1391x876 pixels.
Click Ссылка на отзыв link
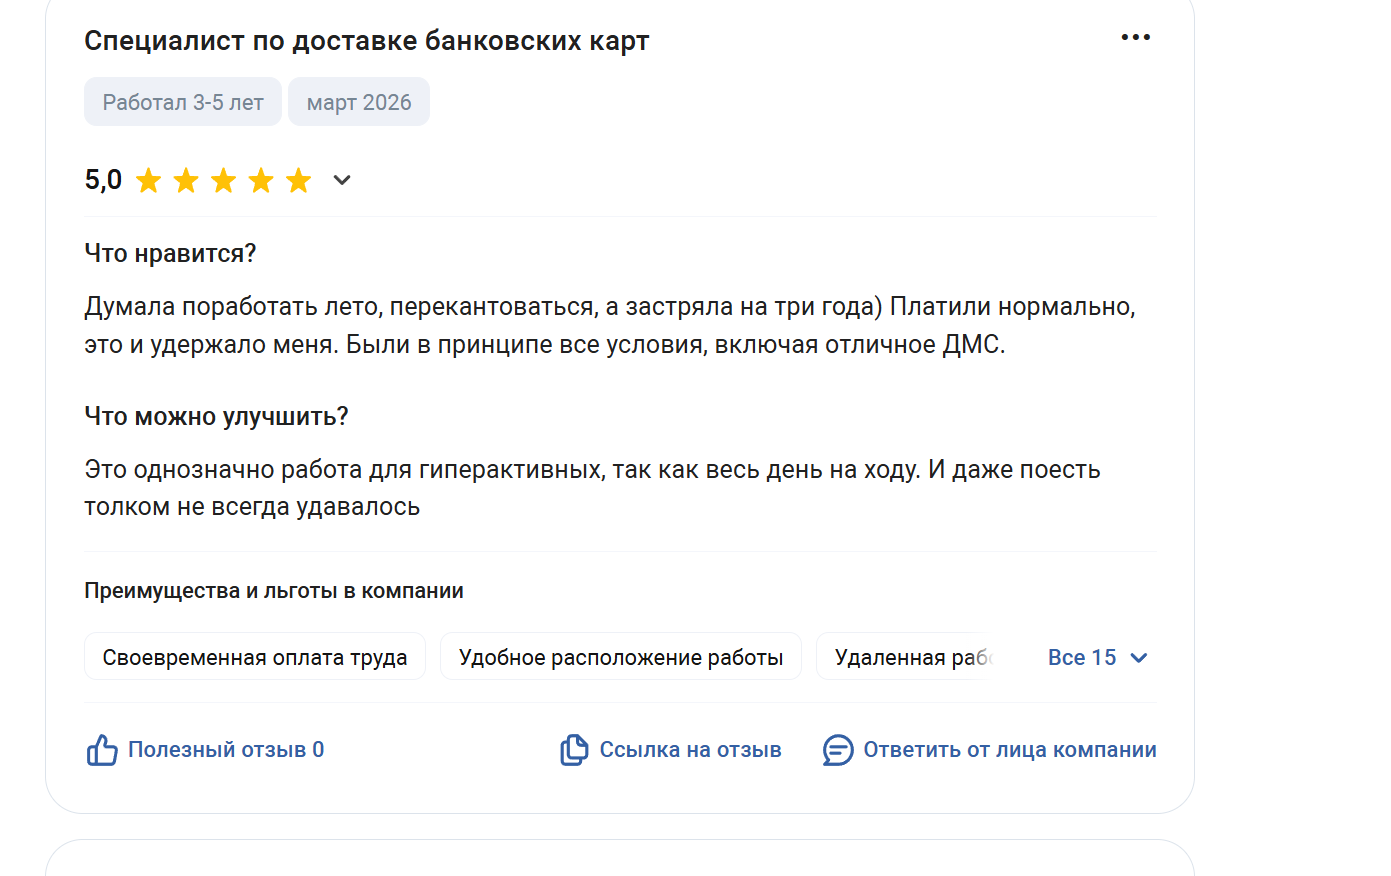[x=690, y=750]
